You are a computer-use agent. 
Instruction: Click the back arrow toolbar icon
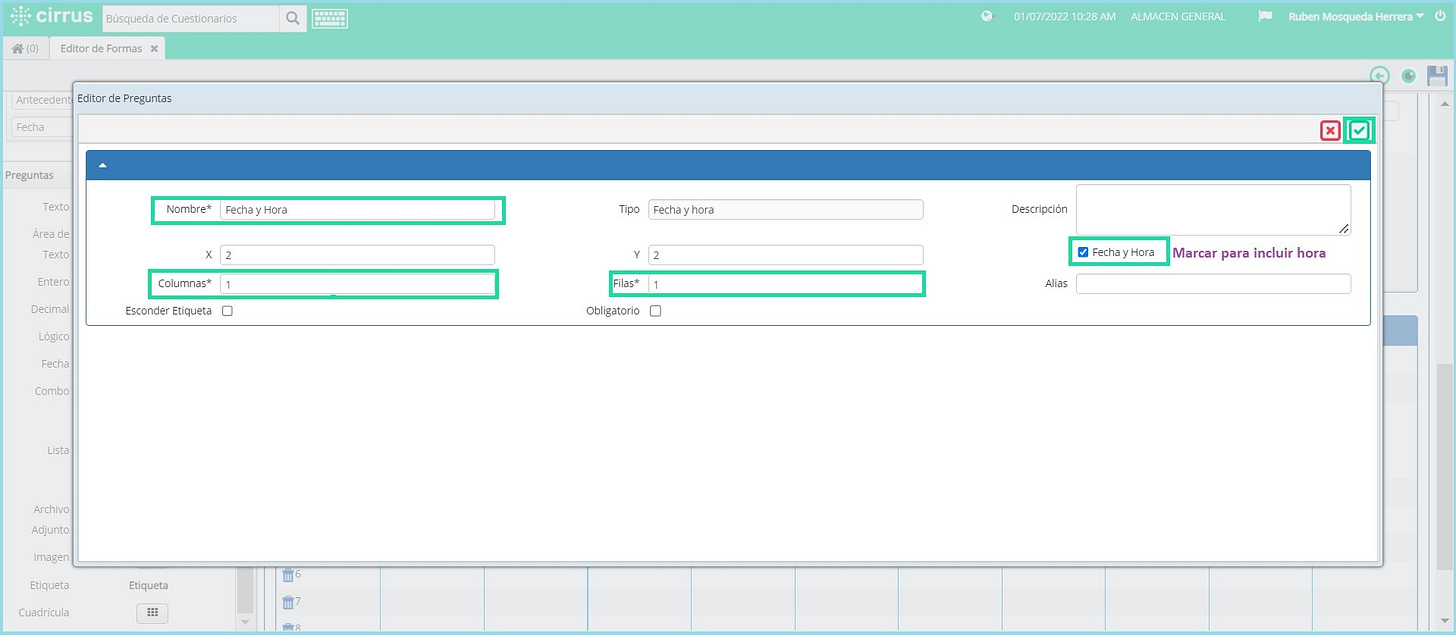click(x=1380, y=75)
